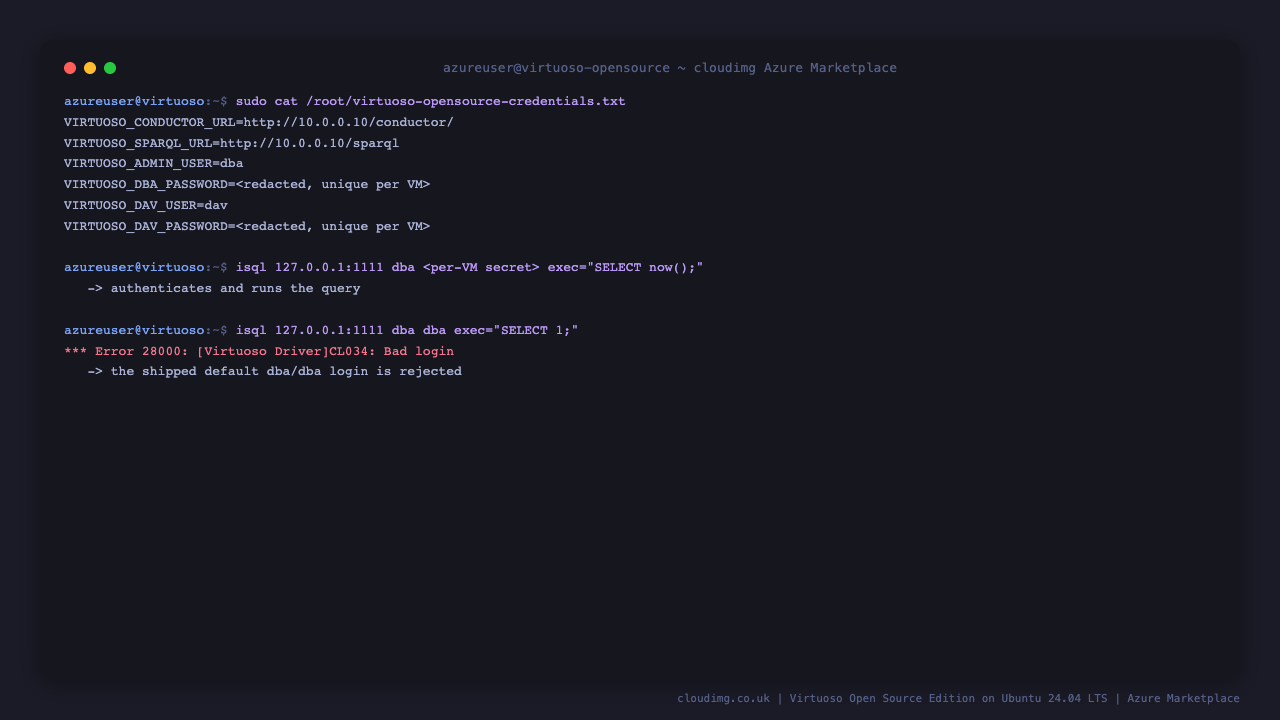Click the terminal title azureuser@virtuoso-opensource
The height and width of the screenshot is (720, 1280).
coord(670,68)
